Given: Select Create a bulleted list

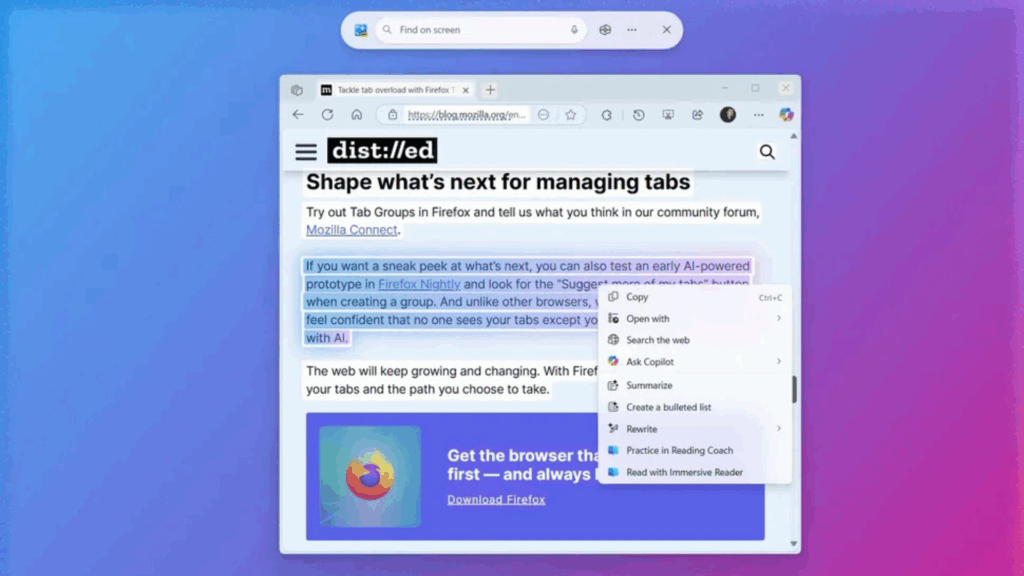Looking at the screenshot, I should tap(695, 407).
